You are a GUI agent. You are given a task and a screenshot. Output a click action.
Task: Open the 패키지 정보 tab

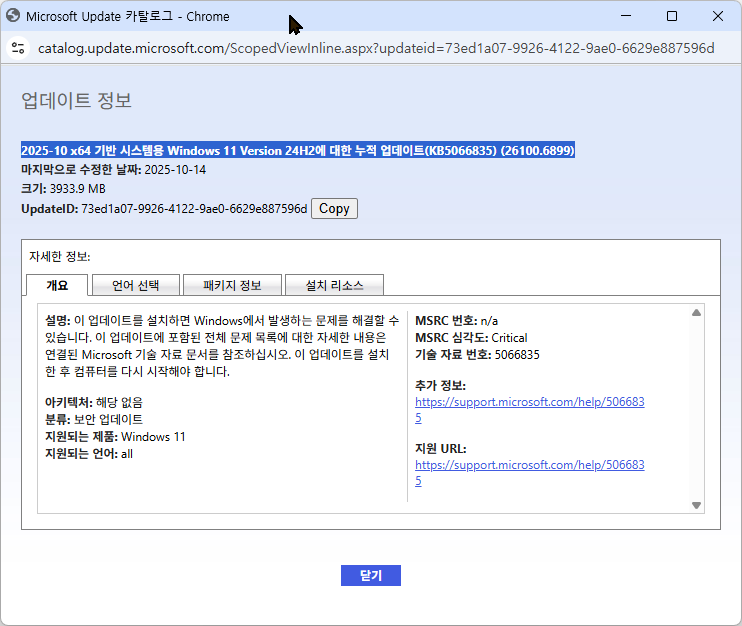coord(232,285)
